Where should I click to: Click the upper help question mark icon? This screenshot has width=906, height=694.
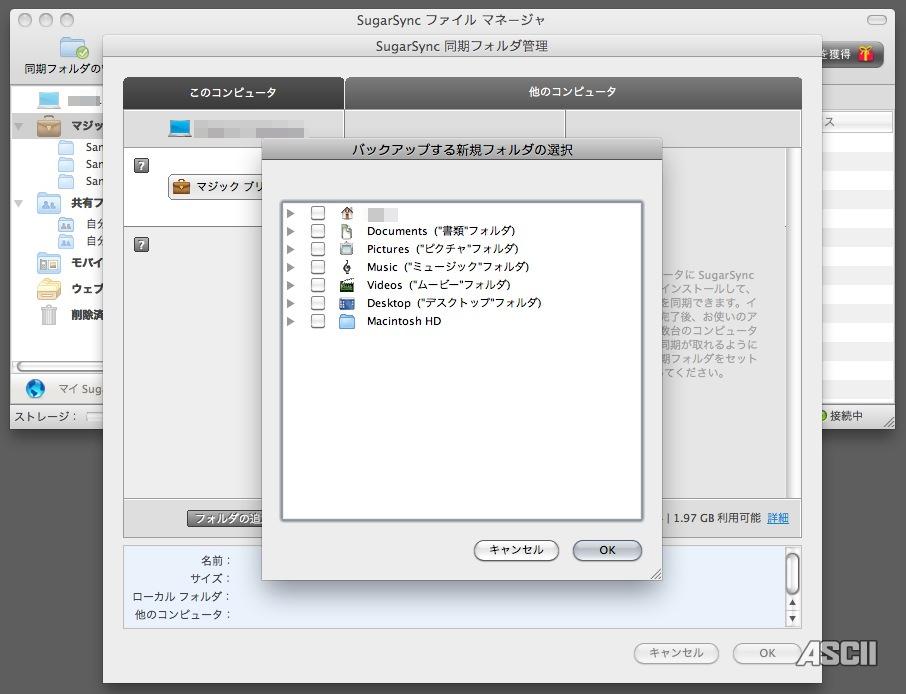tap(142, 166)
